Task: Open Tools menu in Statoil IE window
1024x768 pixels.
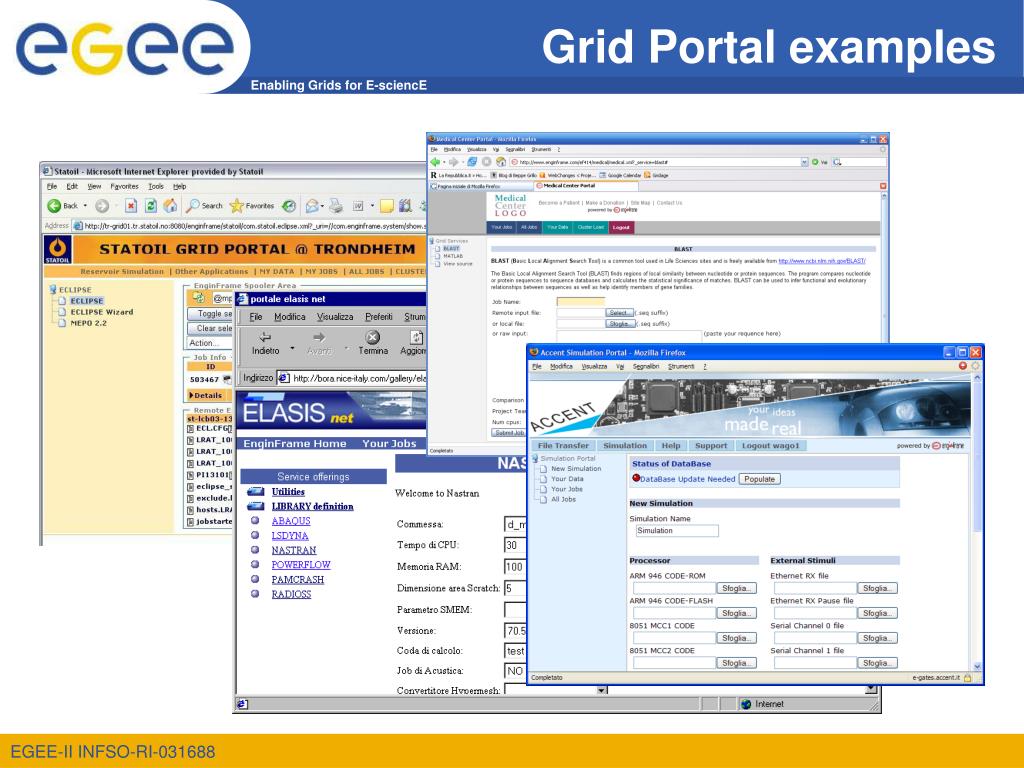Action: pos(155,186)
